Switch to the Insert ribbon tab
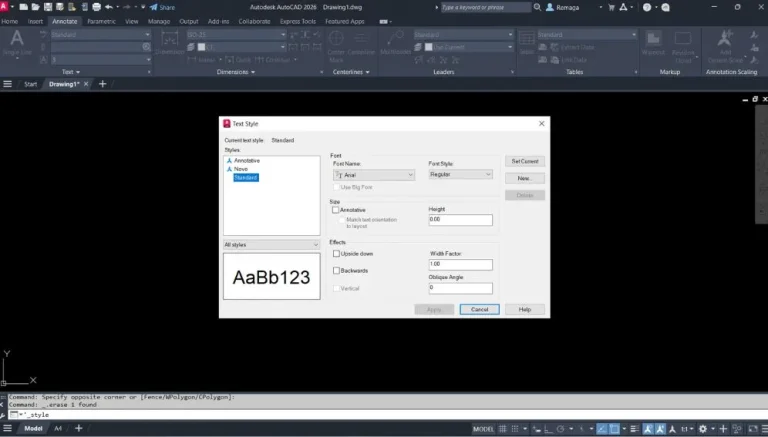 35,22
